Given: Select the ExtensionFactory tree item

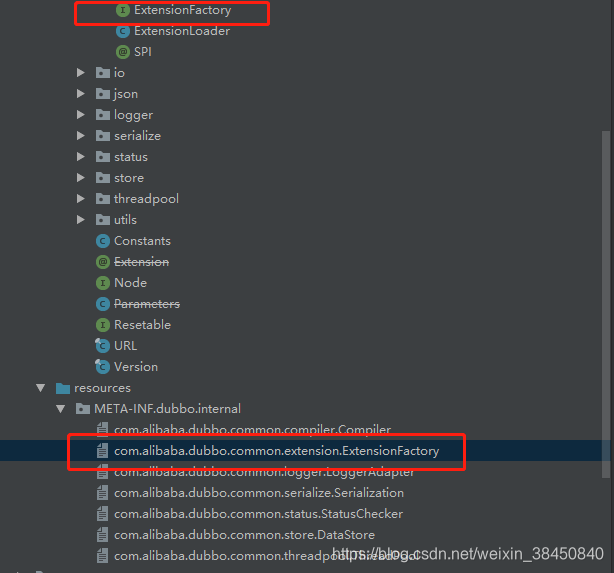Looking at the screenshot, I should coord(182,10).
